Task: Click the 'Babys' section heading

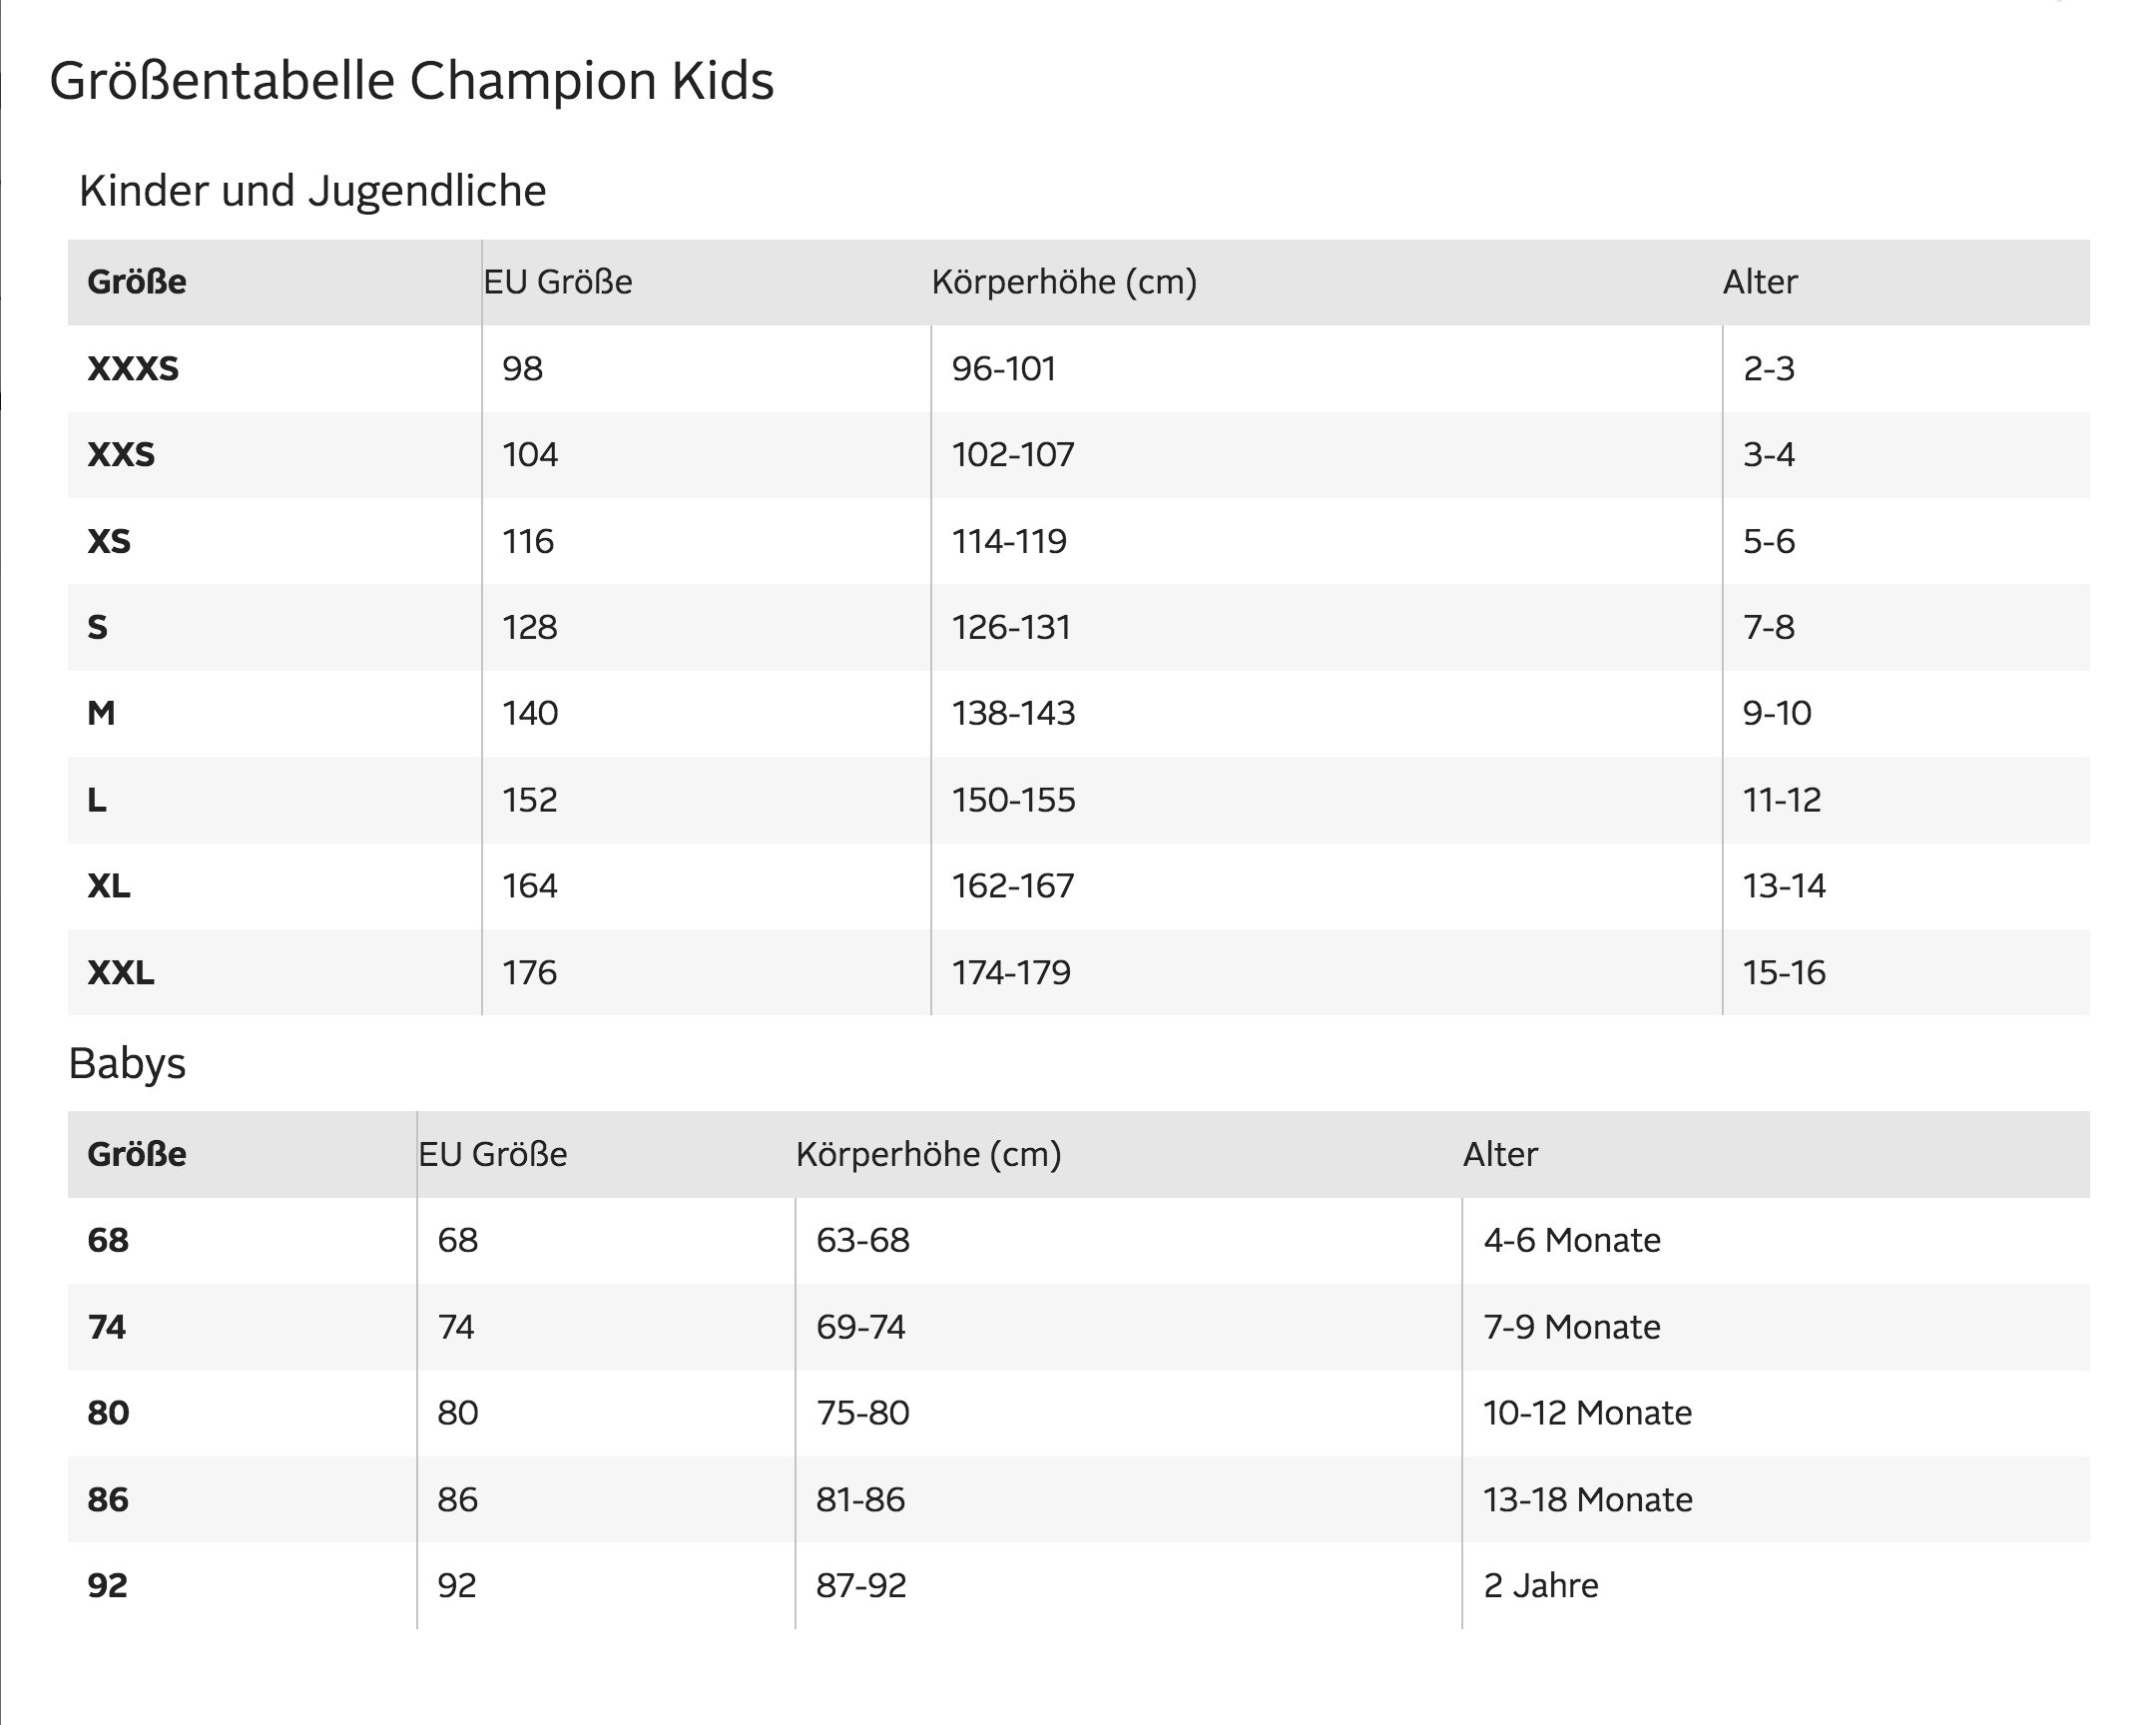Action: [127, 1063]
